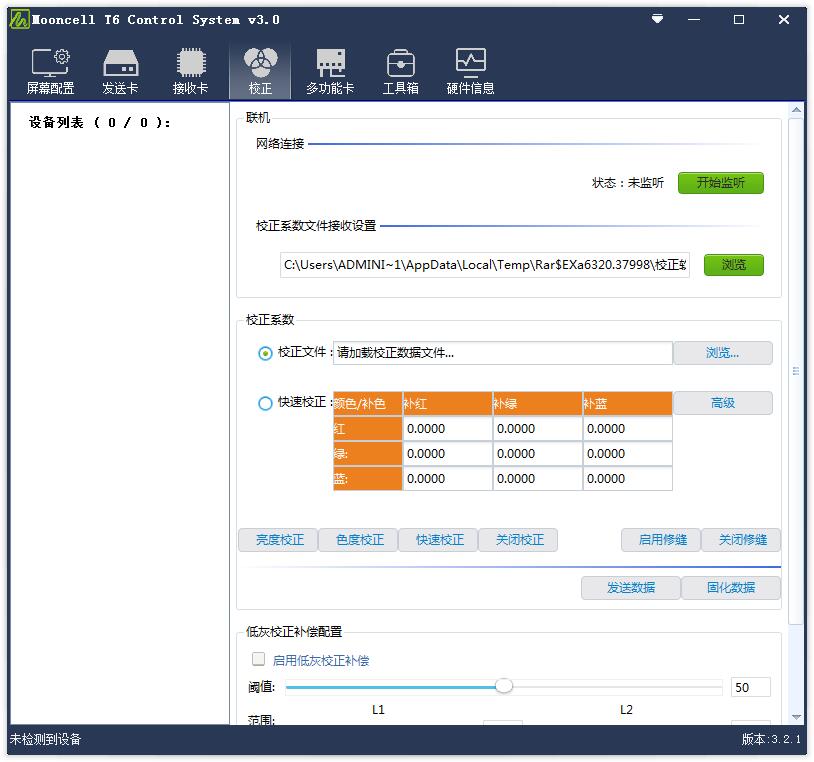This screenshot has width=814, height=762.
Task: Click the 红 row 补红 cell
Action: [x=447, y=429]
